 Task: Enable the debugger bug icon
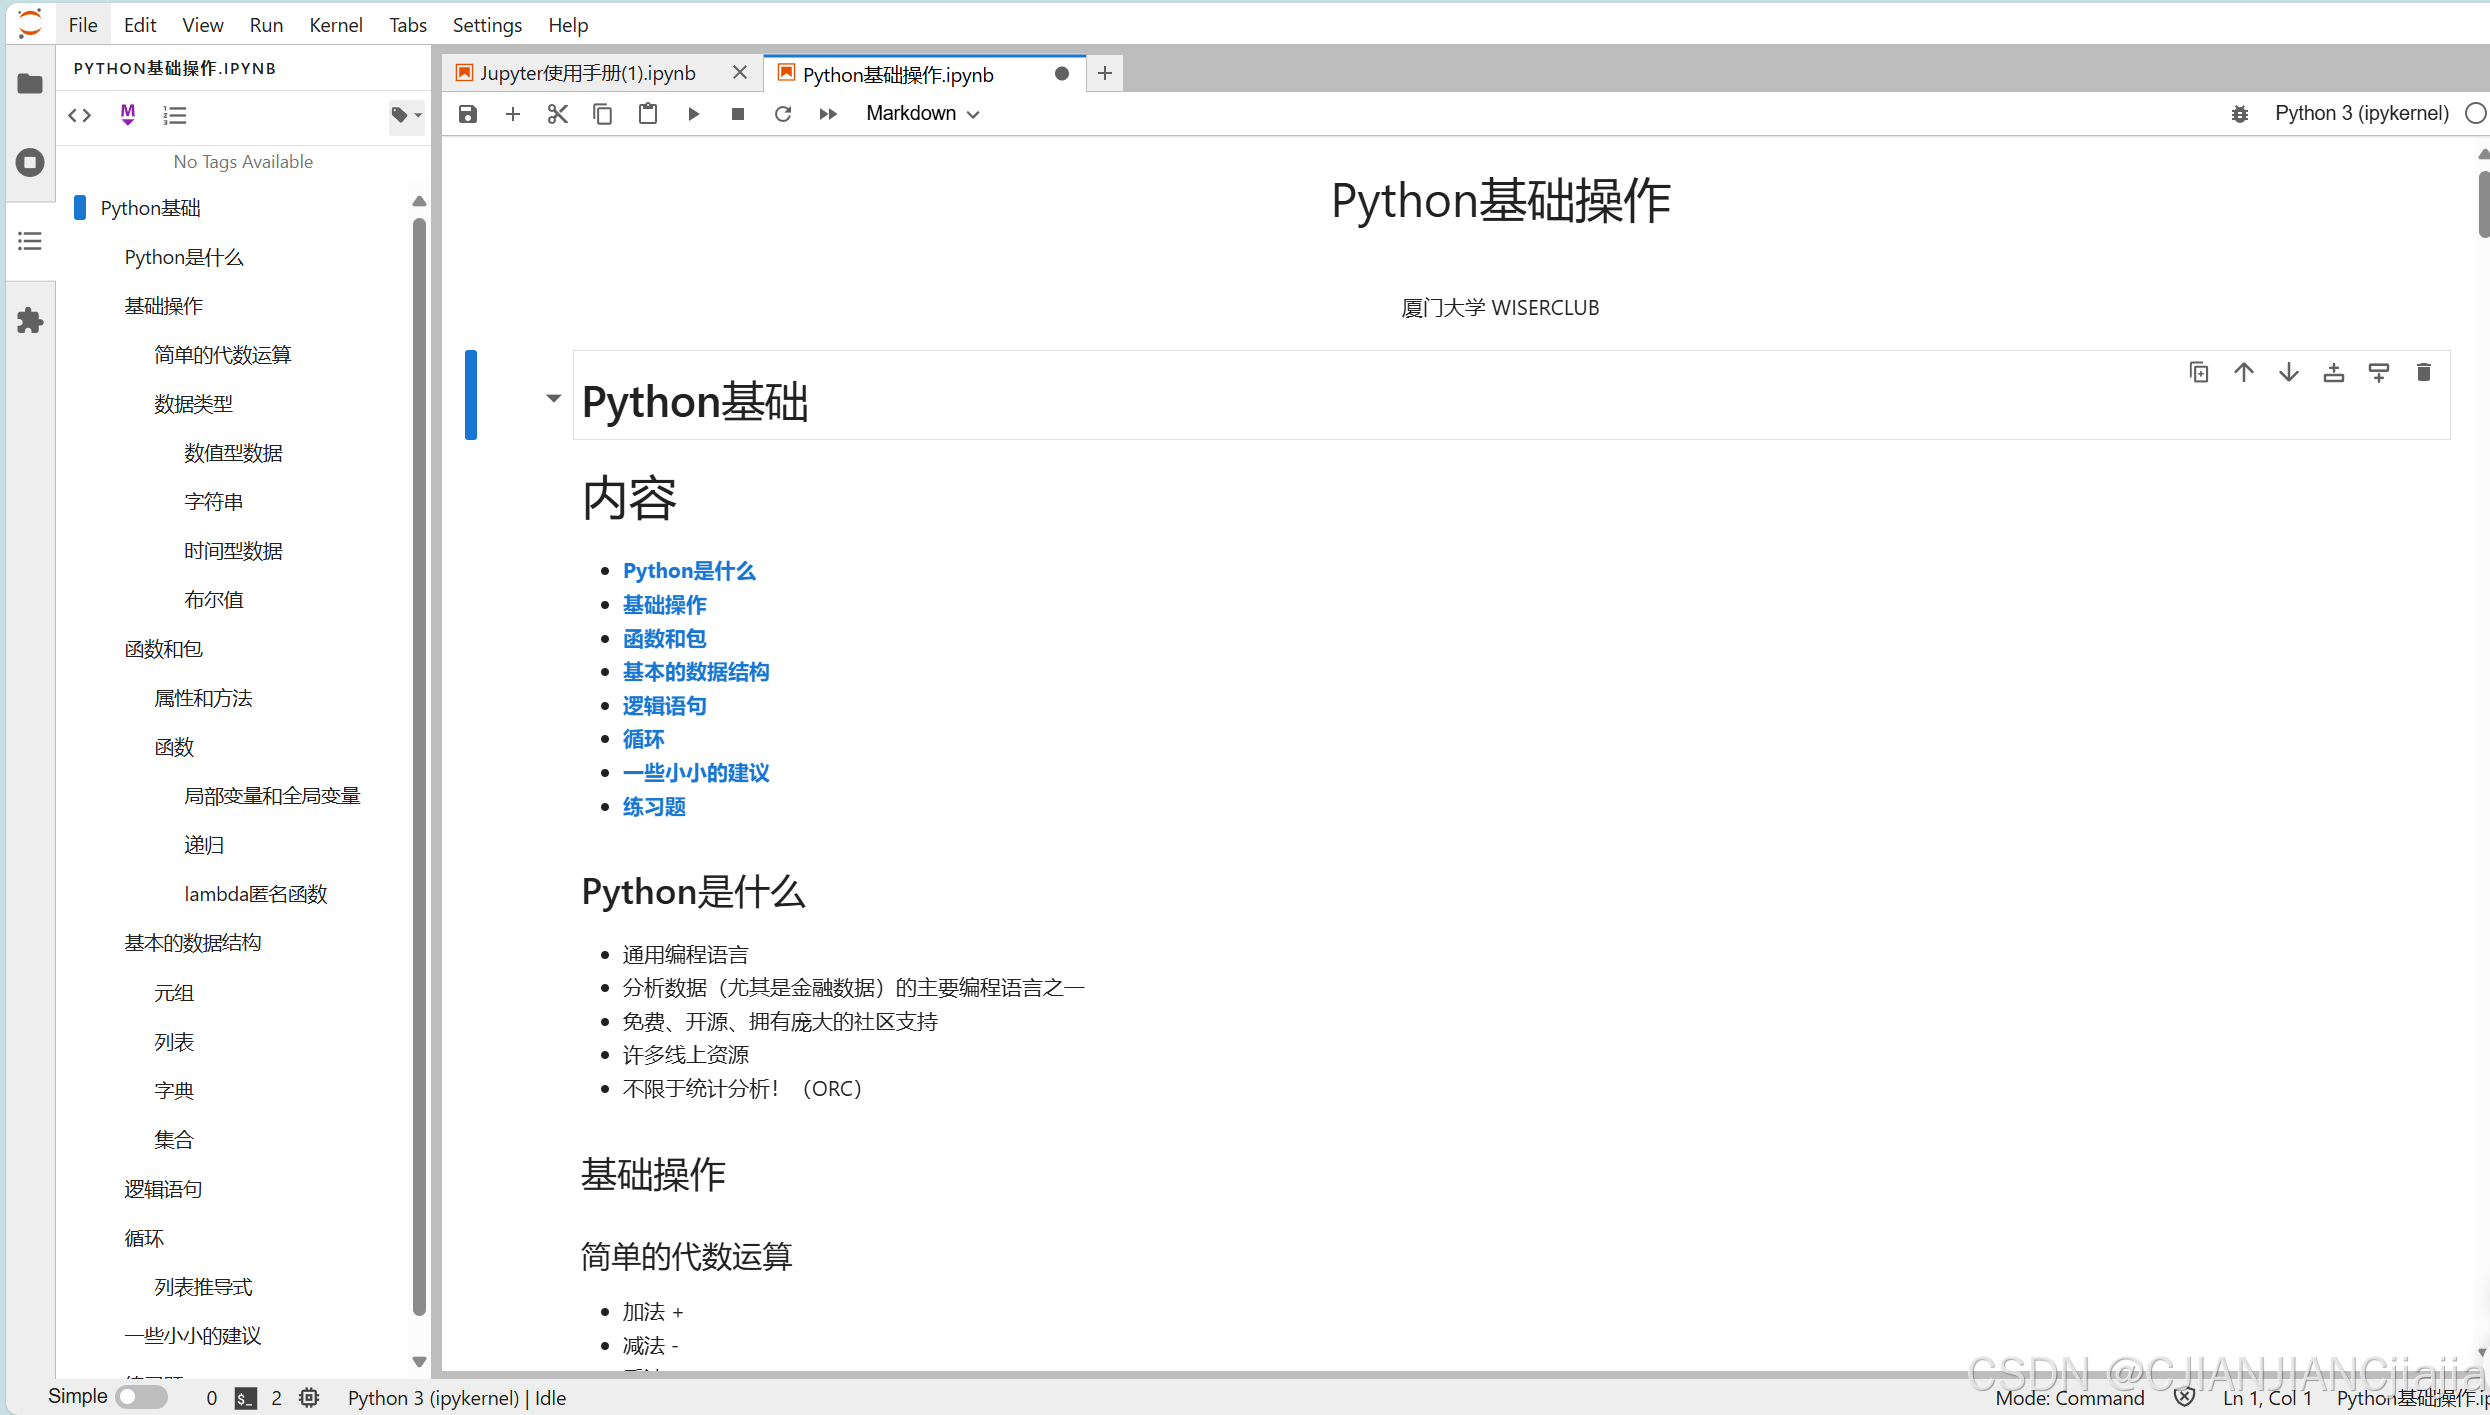tap(2240, 114)
